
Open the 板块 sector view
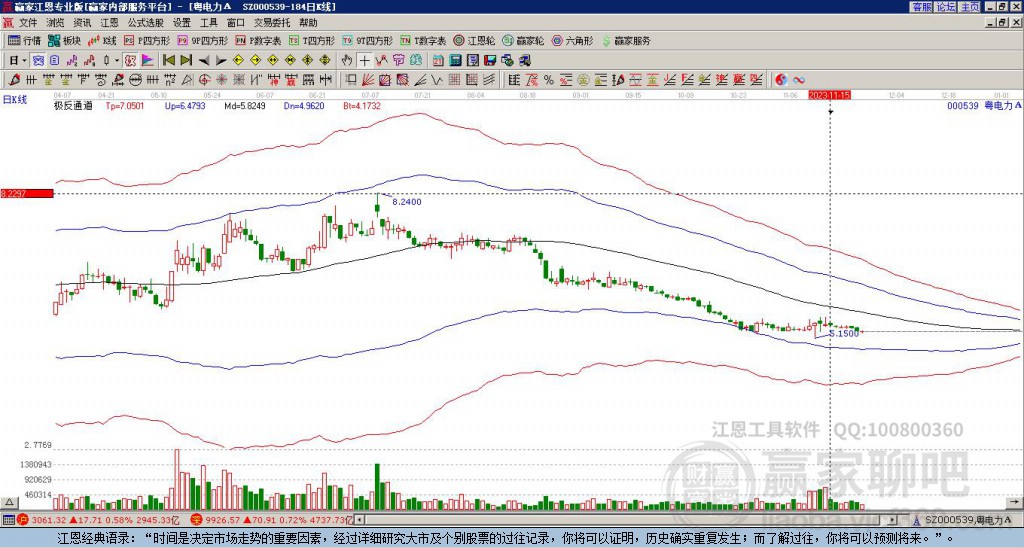pyautogui.click(x=64, y=40)
